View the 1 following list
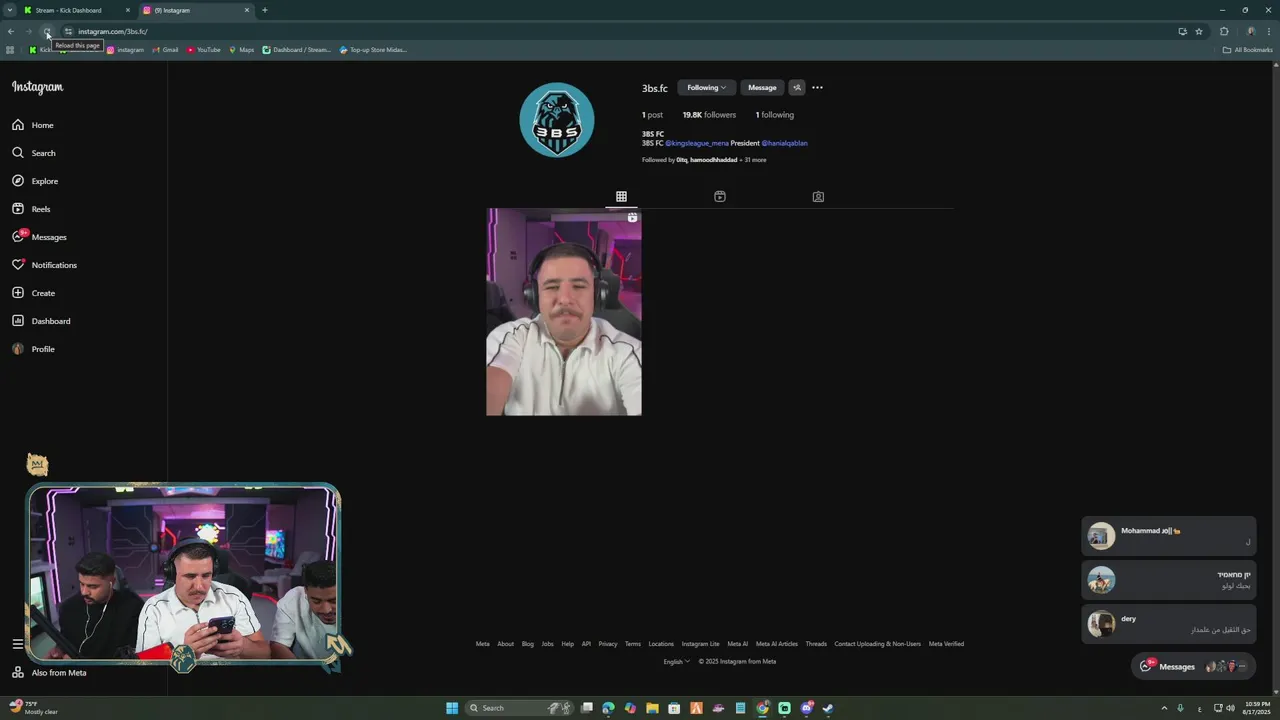Image resolution: width=1280 pixels, height=720 pixels. pyautogui.click(x=775, y=115)
